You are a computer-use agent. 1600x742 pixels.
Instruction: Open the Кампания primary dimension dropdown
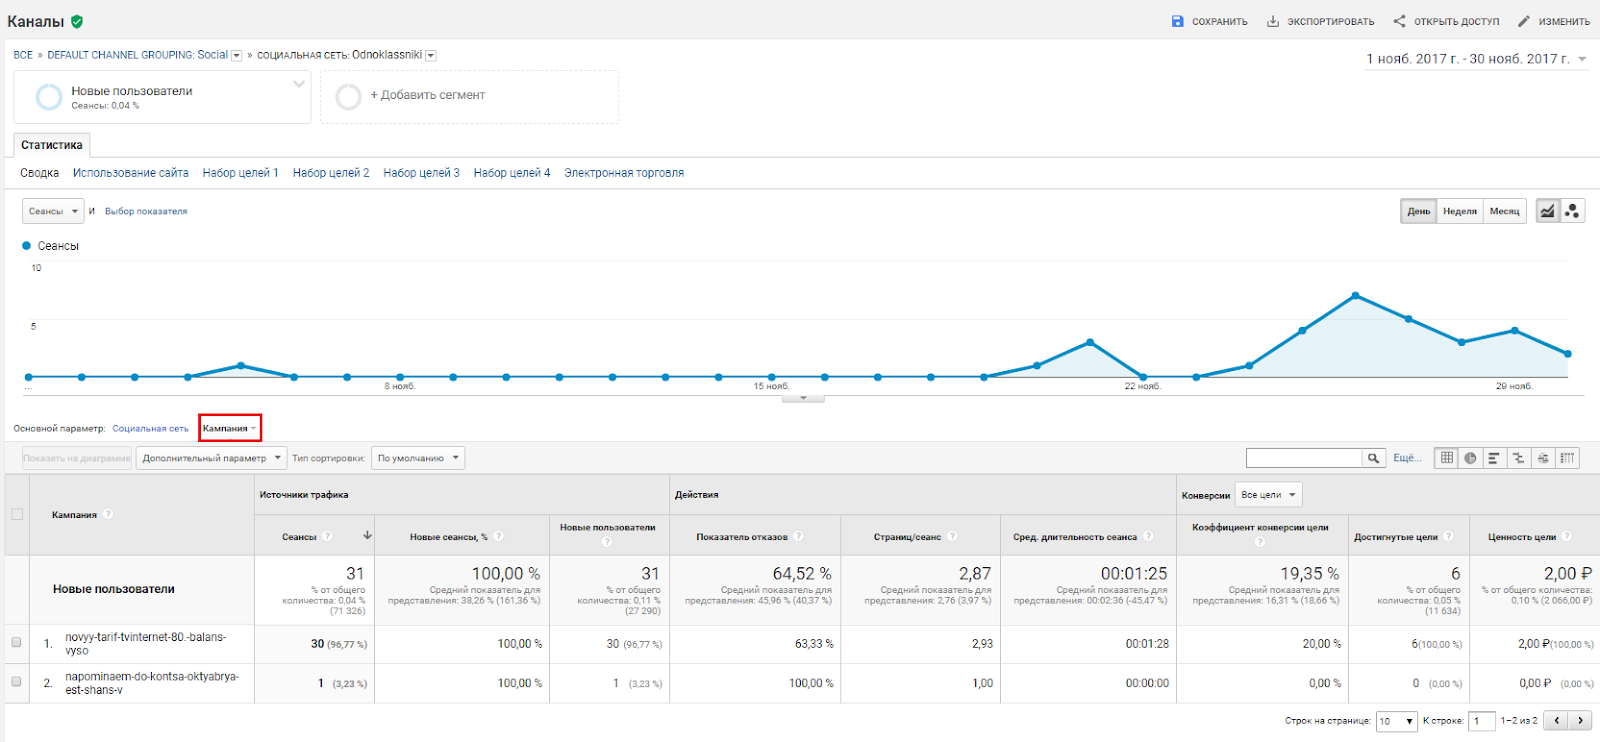point(230,428)
